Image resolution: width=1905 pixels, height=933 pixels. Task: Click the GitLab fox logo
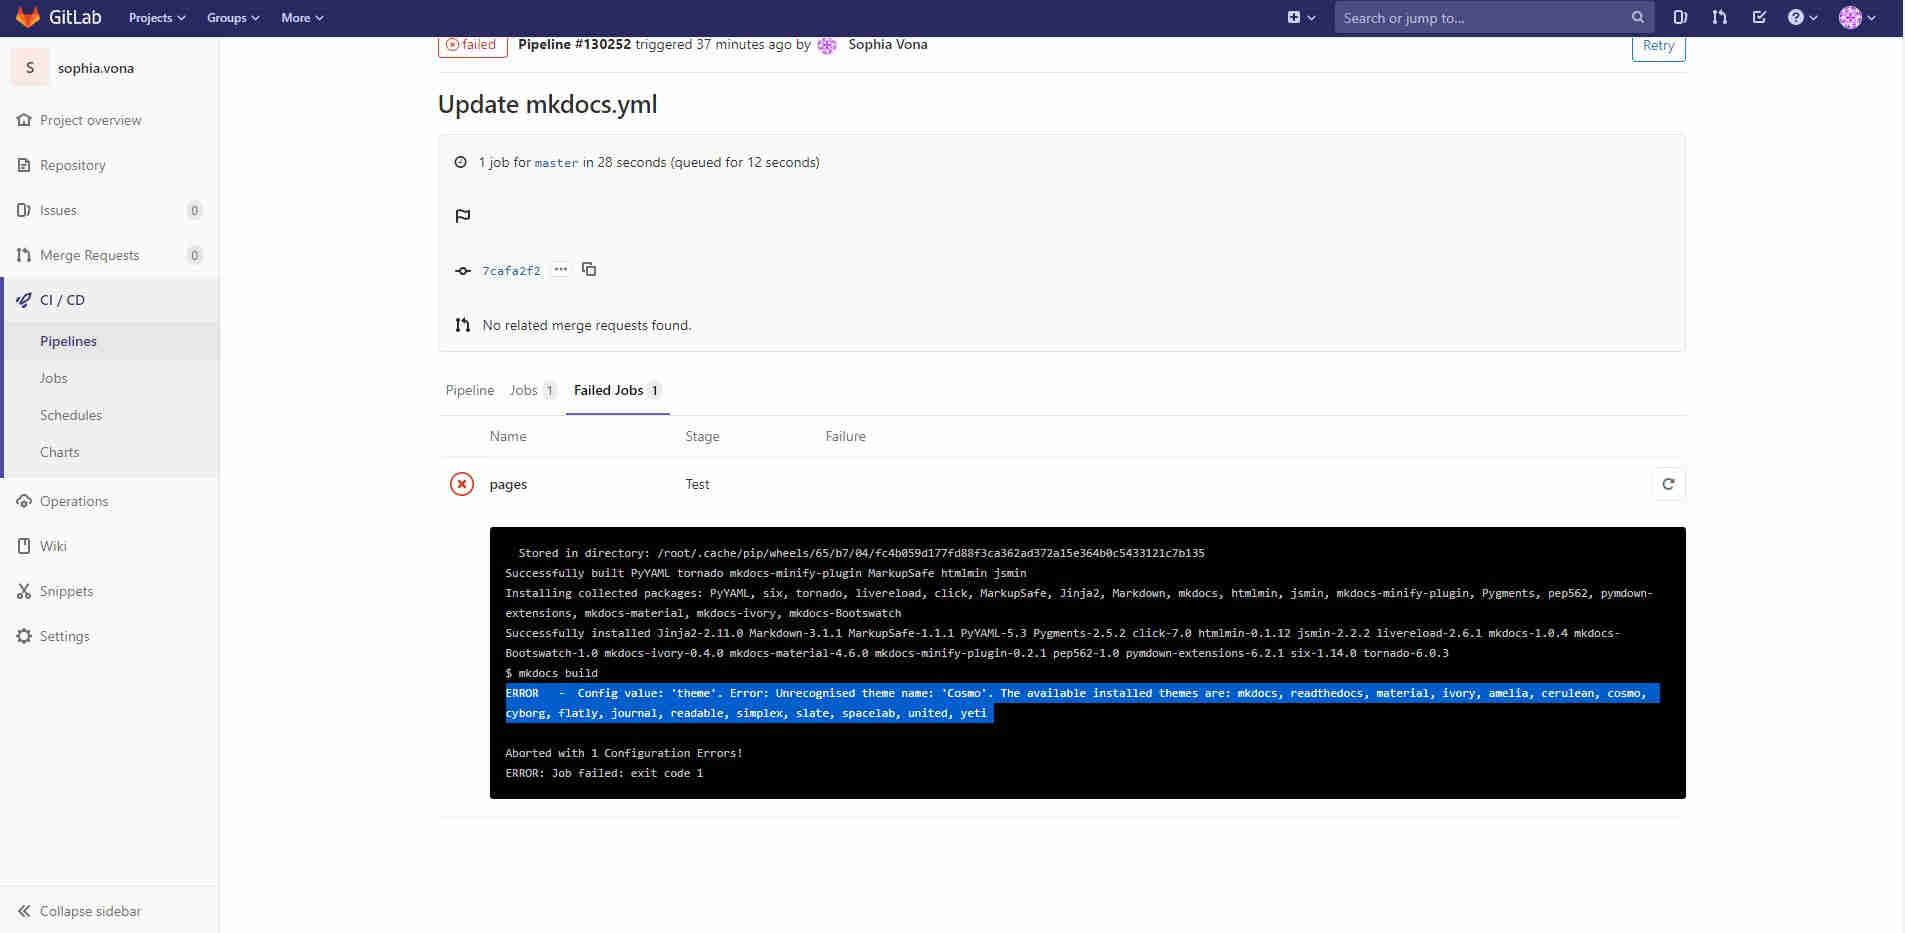[x=28, y=18]
